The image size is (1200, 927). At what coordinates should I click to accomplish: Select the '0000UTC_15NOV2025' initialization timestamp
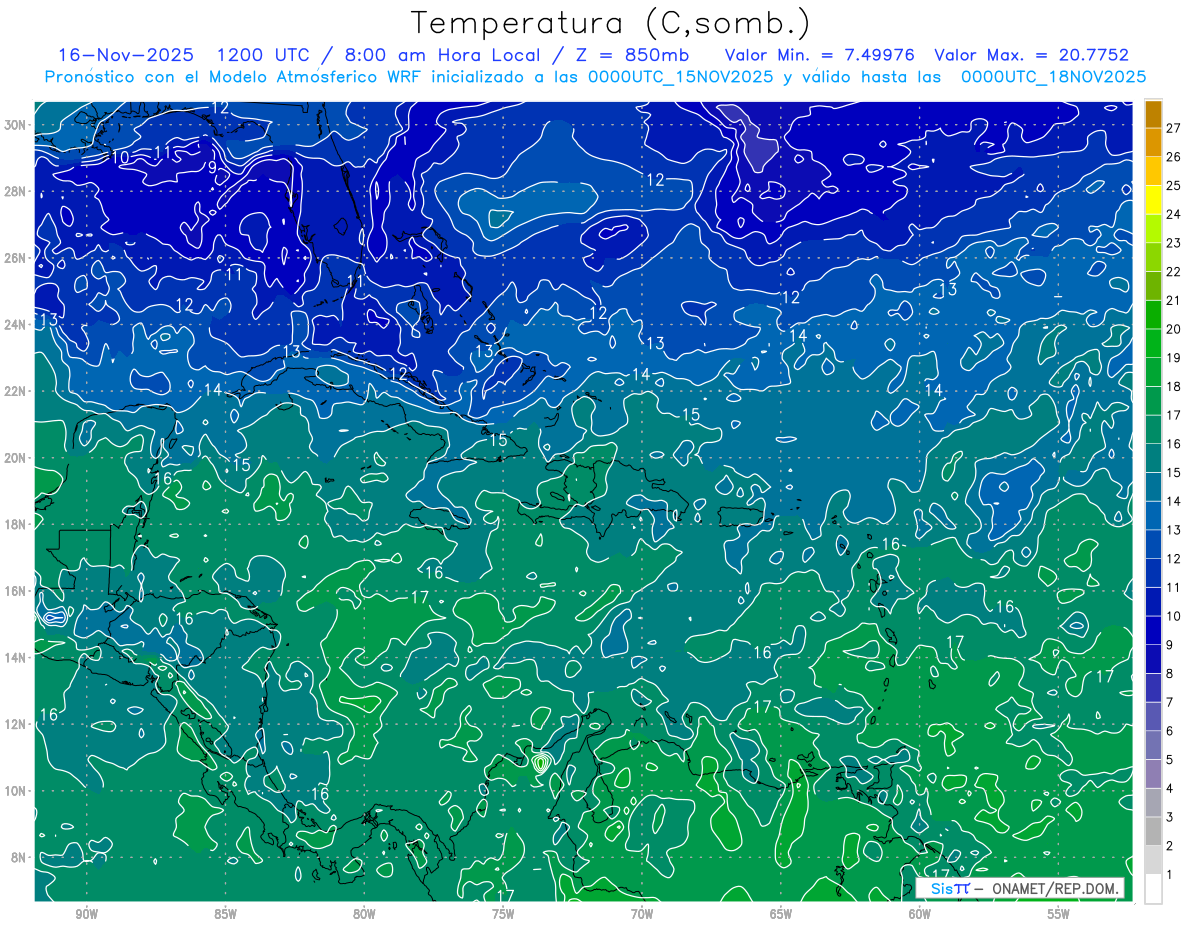pyautogui.click(x=681, y=77)
